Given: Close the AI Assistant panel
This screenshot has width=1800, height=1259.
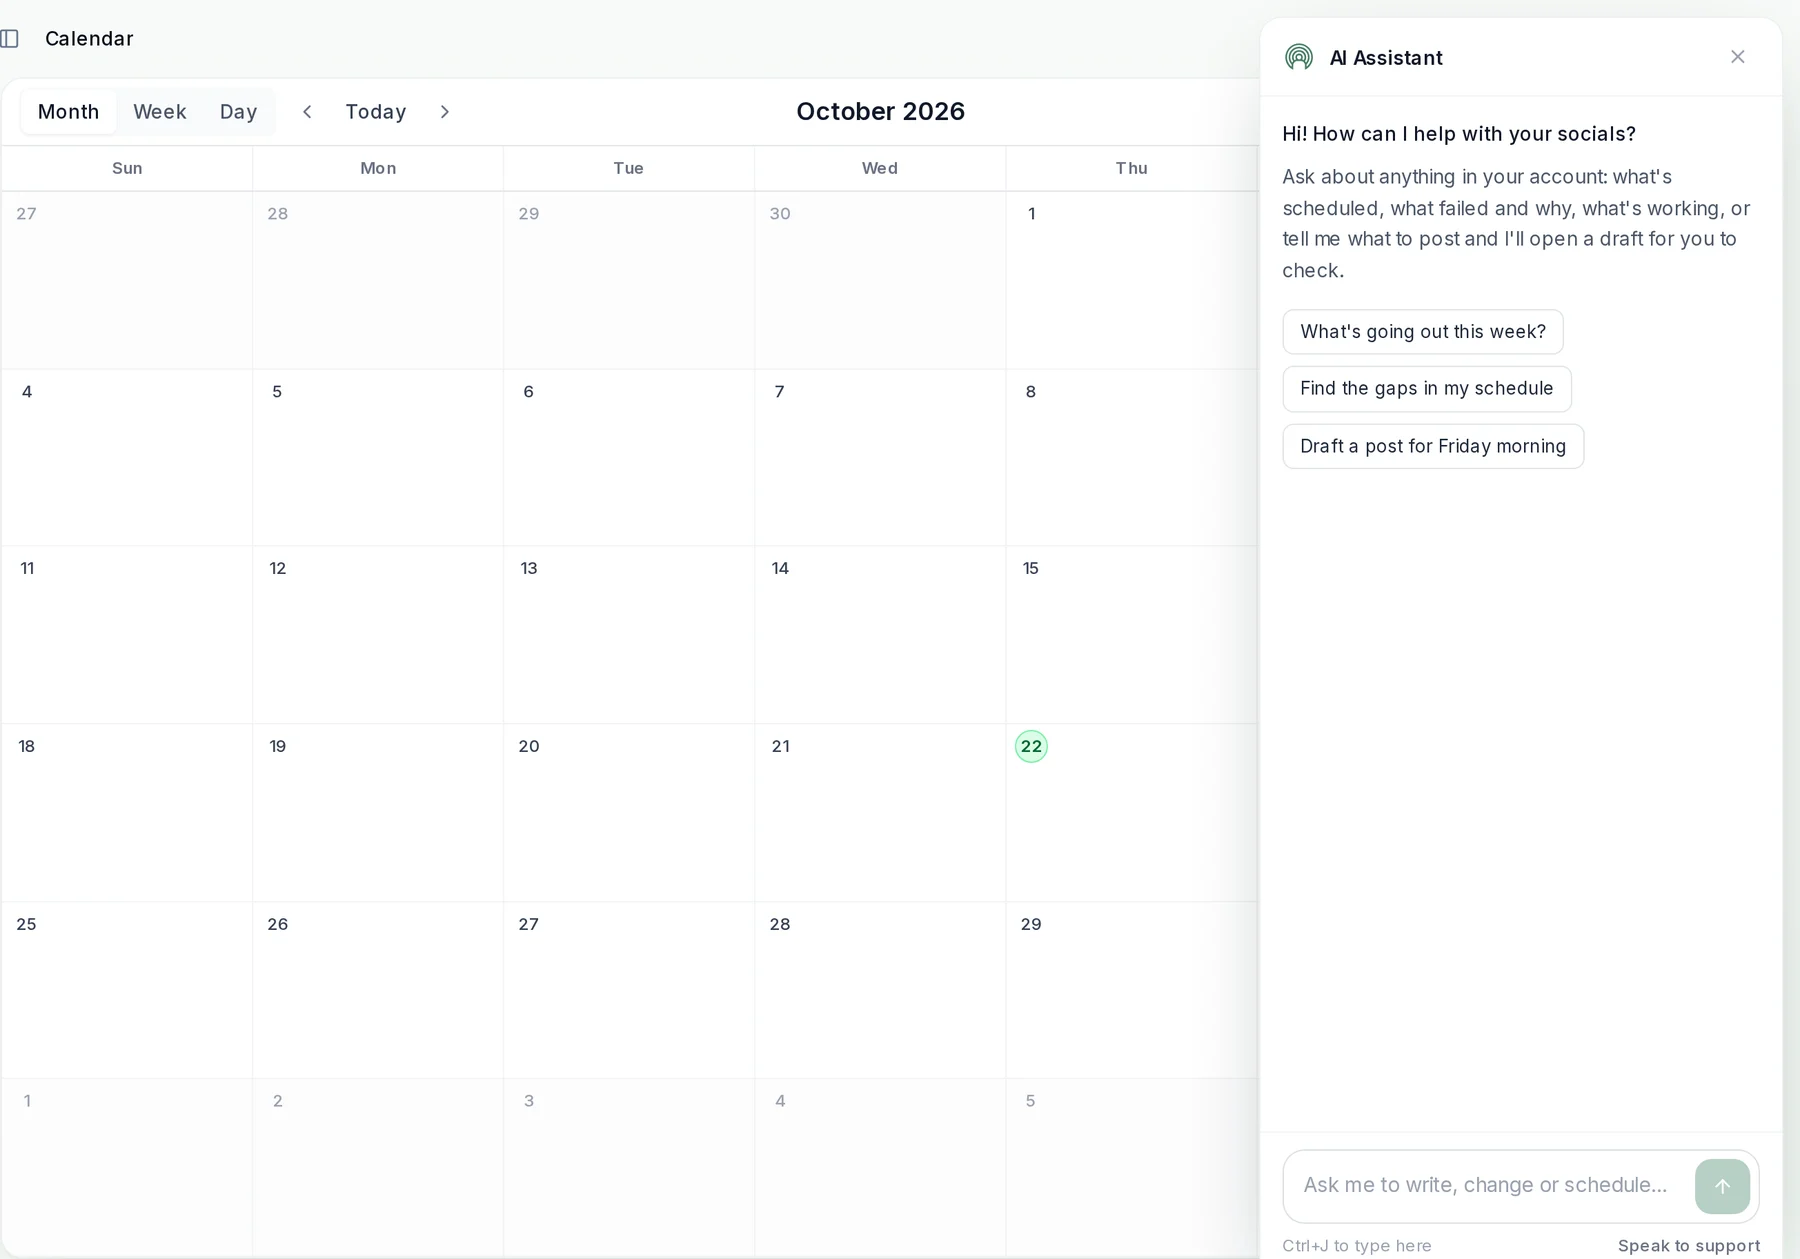Looking at the screenshot, I should 1738,57.
